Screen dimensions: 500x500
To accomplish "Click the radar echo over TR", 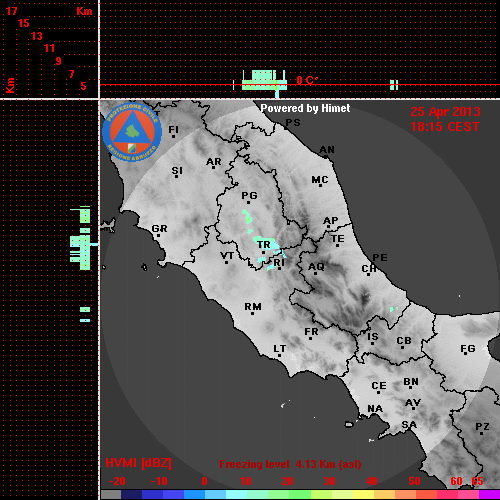I will pos(266,243).
